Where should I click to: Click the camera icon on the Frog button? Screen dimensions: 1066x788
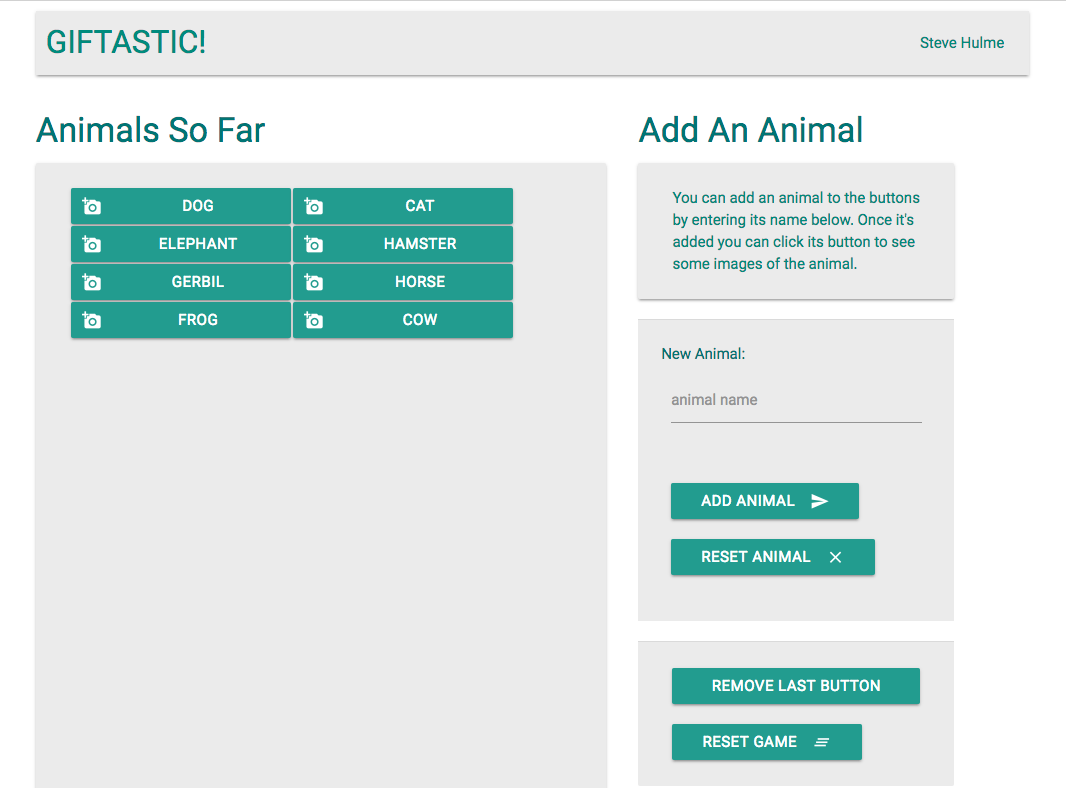92,320
